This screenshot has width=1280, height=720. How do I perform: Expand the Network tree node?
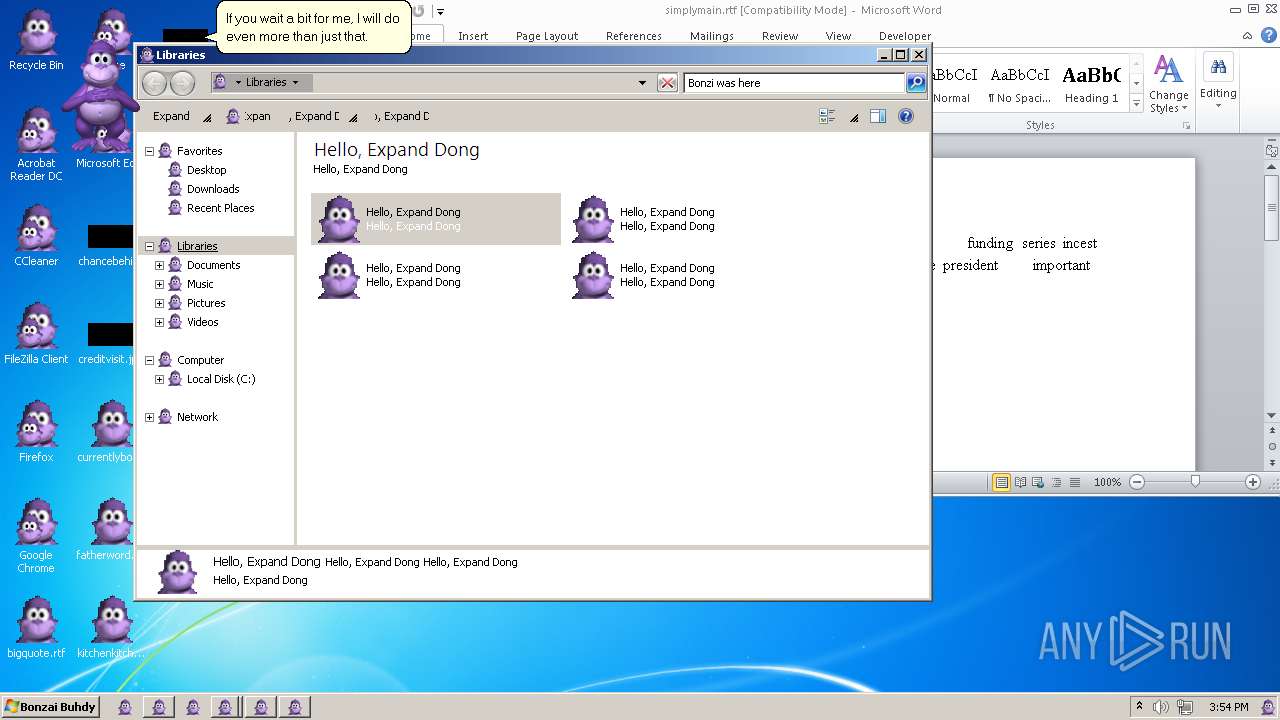click(150, 417)
